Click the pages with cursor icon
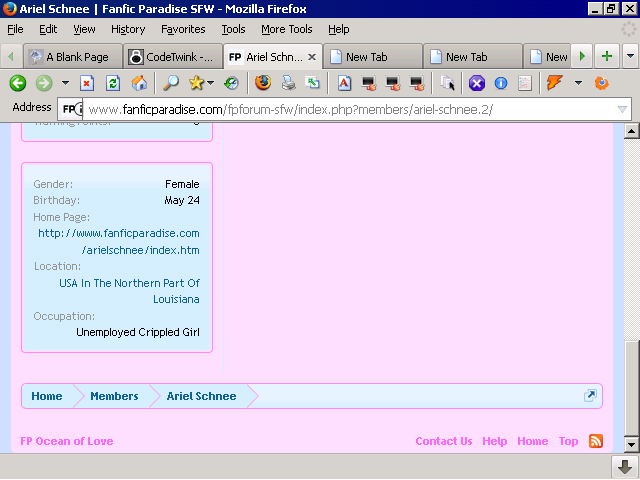The image size is (640, 480). [448, 83]
